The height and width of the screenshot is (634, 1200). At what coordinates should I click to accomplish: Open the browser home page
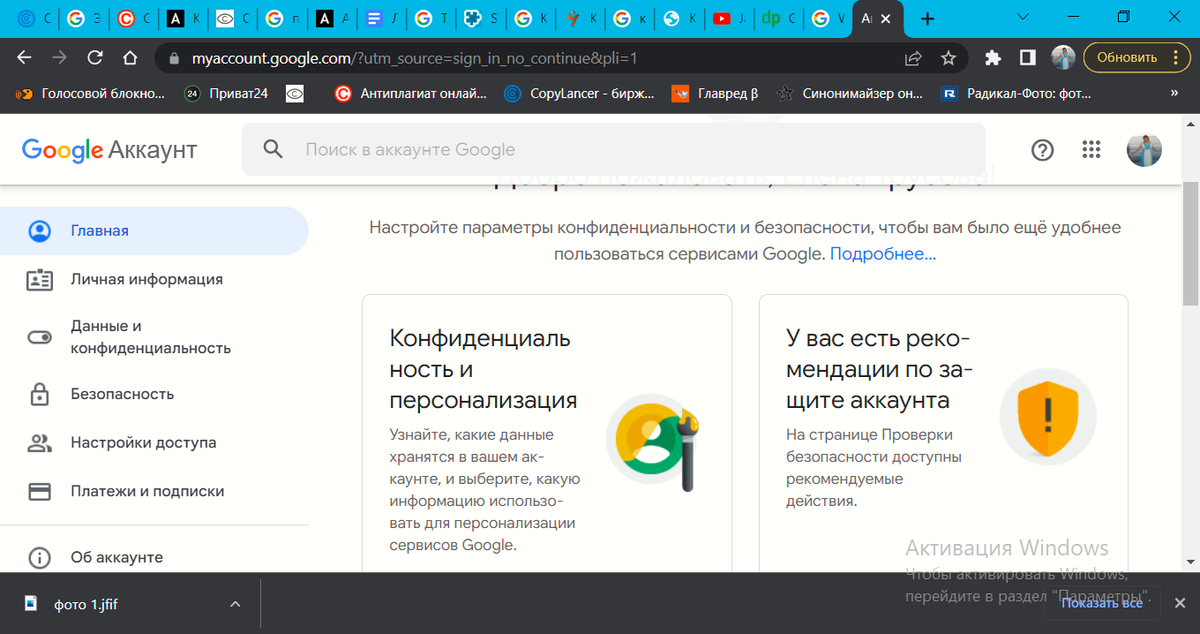point(130,58)
